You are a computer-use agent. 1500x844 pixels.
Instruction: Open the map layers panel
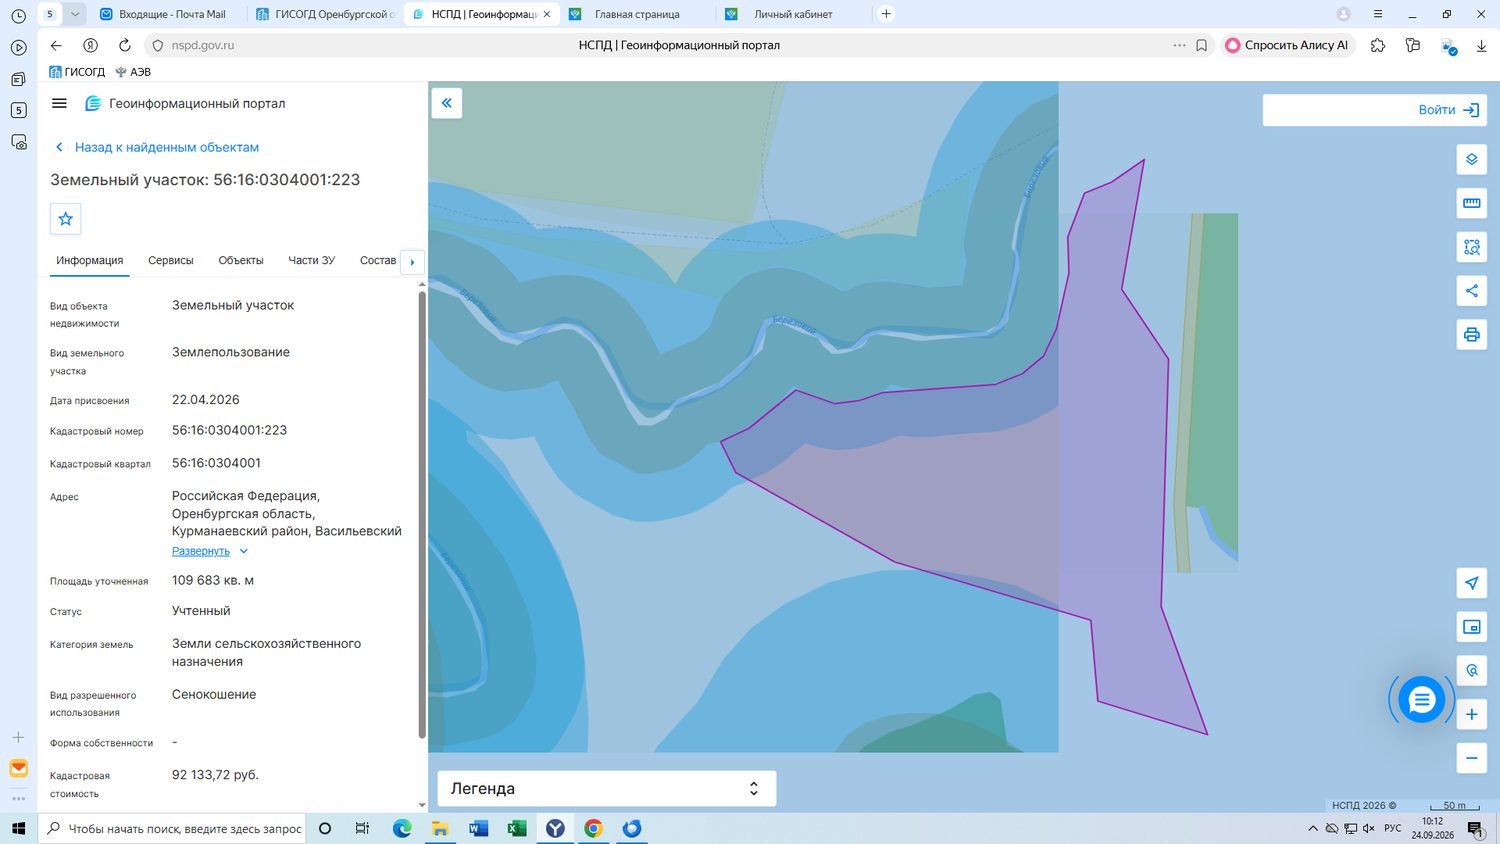coord(1471,160)
